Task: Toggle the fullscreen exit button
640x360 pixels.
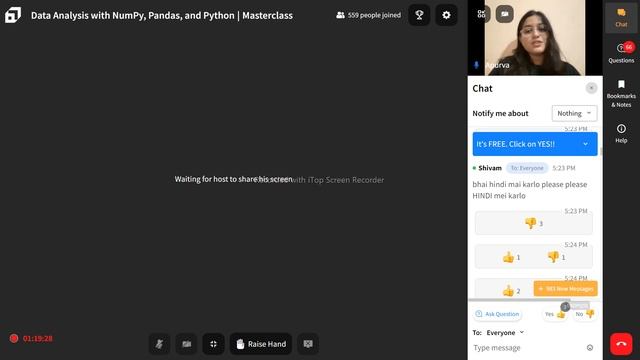Action: (x=213, y=344)
